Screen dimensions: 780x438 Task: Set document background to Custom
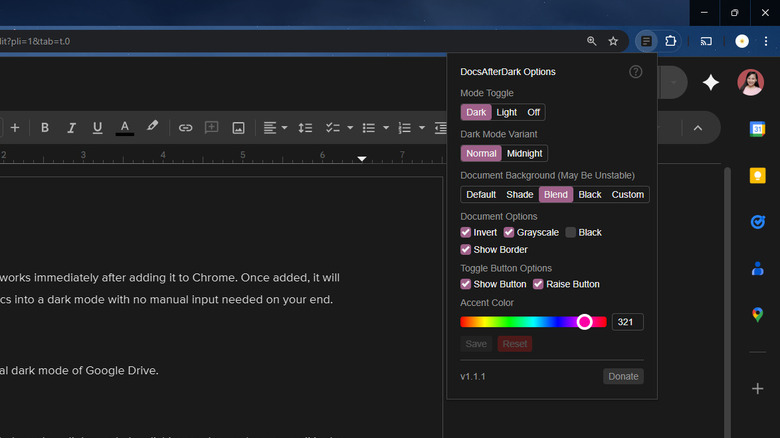click(627, 194)
